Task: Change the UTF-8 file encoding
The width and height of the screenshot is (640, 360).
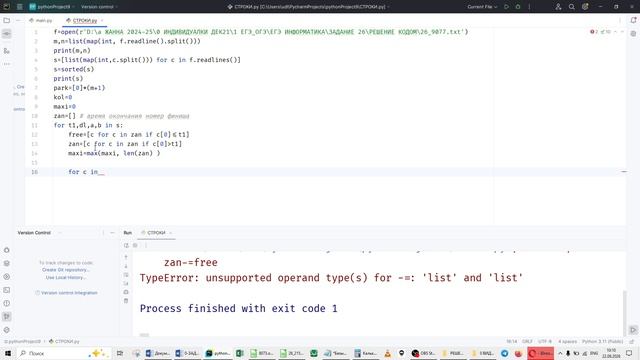Action: tap(544, 341)
